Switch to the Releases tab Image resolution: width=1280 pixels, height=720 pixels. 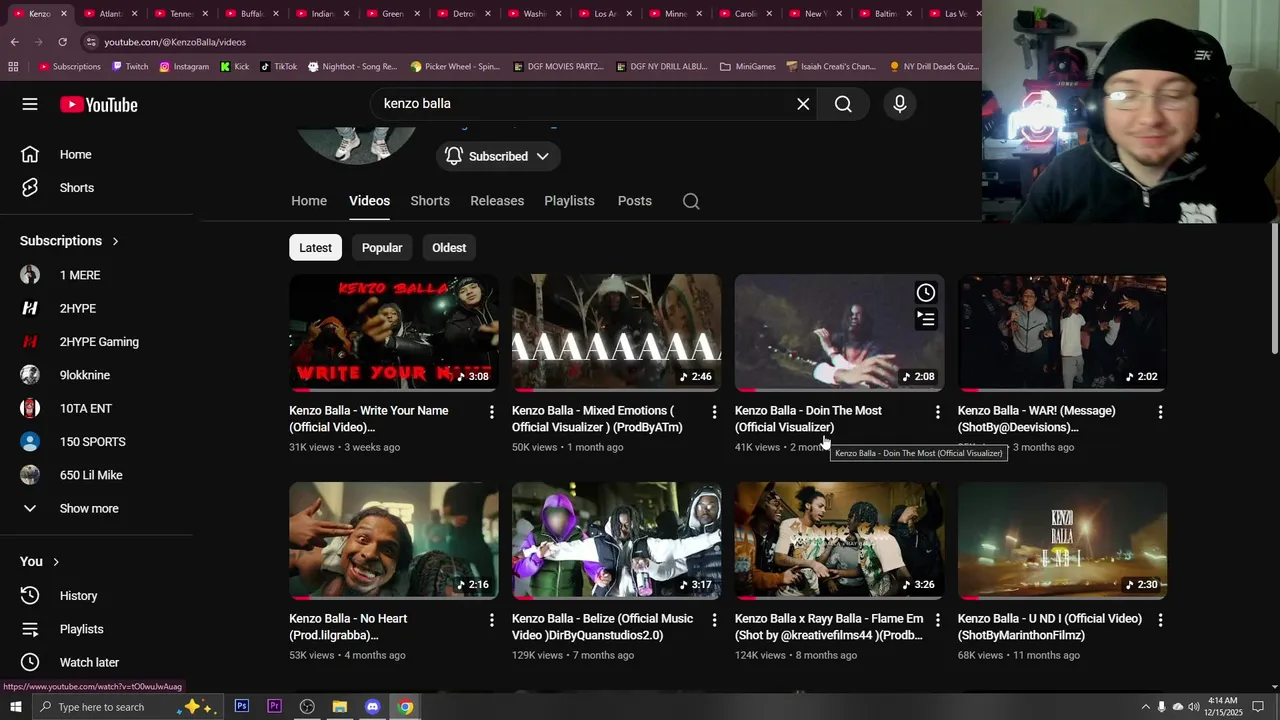(497, 201)
